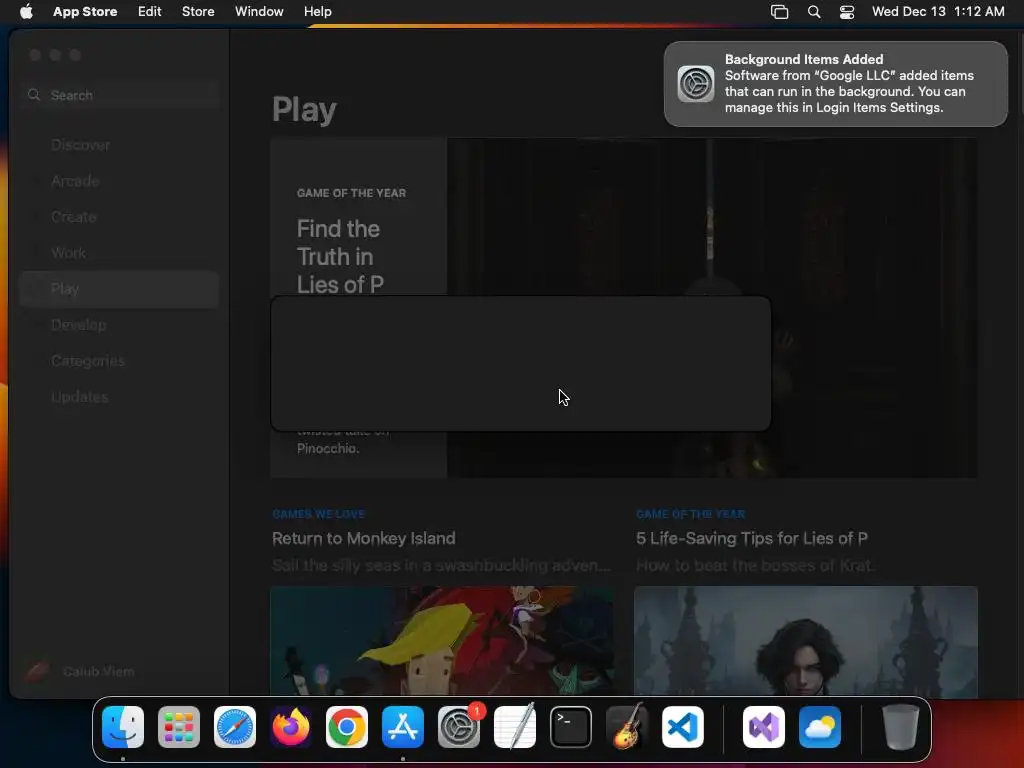Image resolution: width=1024 pixels, height=768 pixels.
Task: Open Finder from the Dock
Action: coord(123,727)
